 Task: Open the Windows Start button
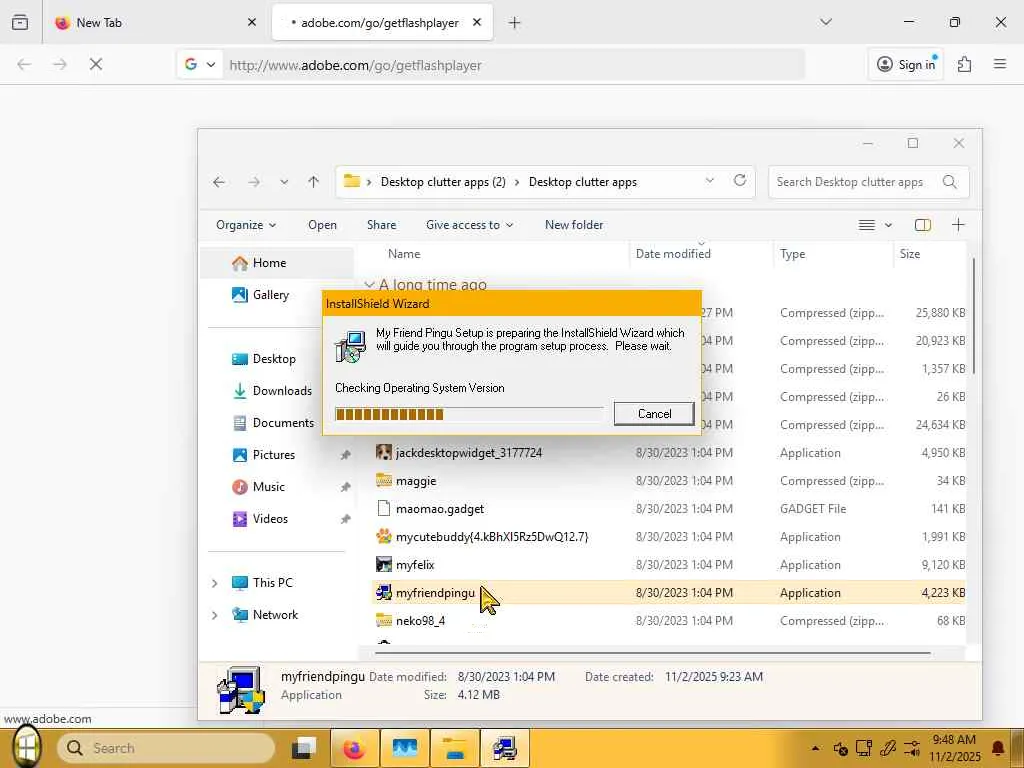point(27,746)
